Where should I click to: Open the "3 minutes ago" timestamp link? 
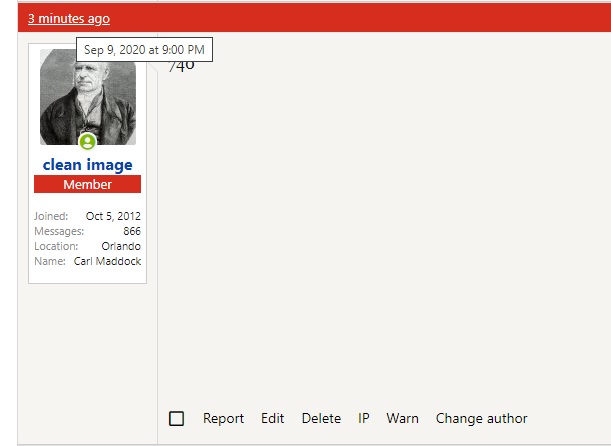coord(69,19)
